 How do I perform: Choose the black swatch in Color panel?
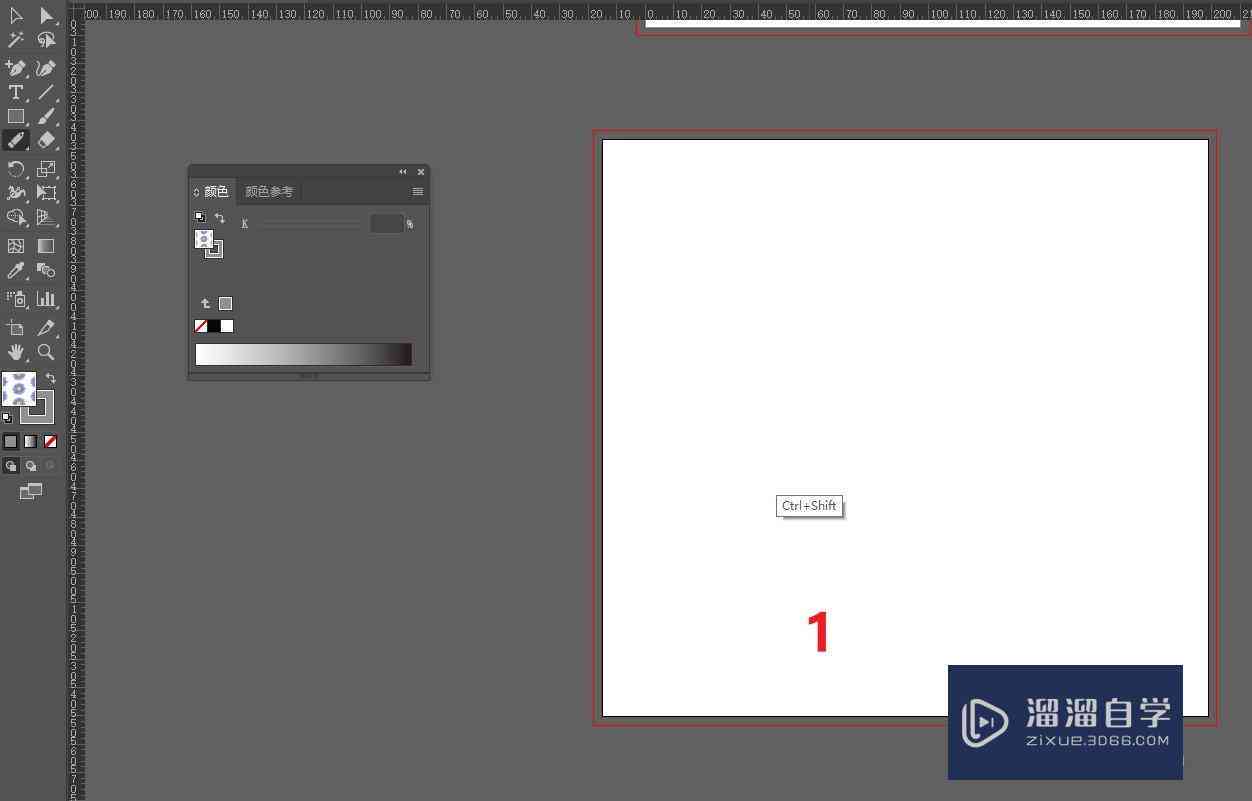tap(214, 326)
